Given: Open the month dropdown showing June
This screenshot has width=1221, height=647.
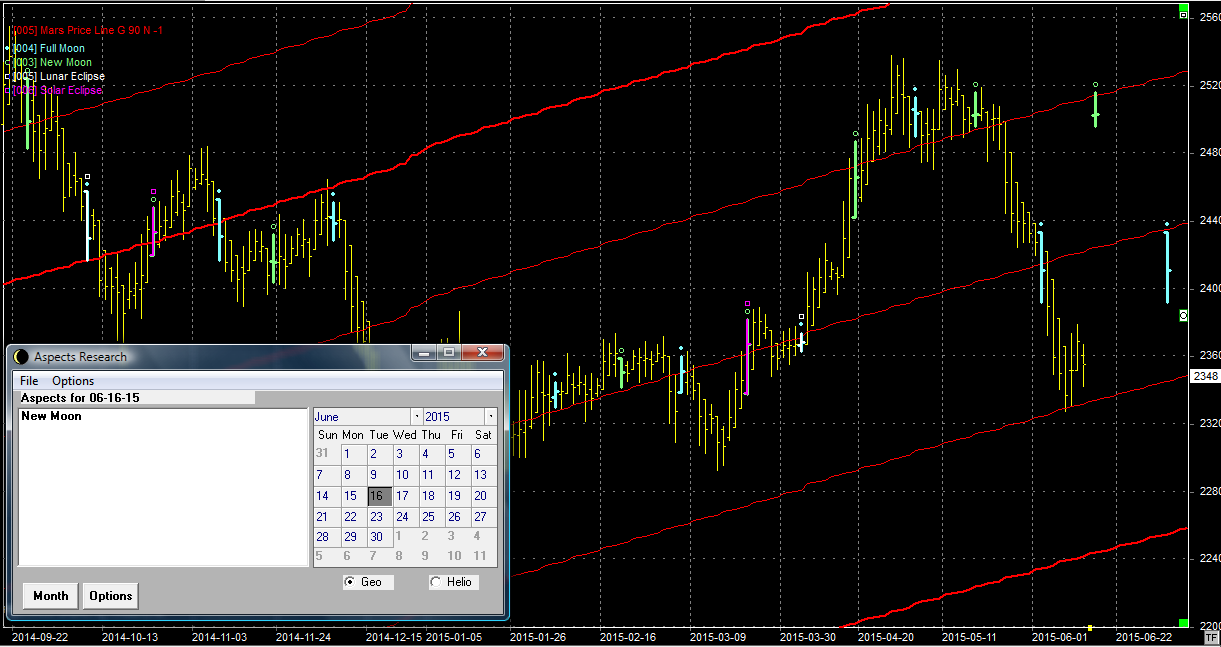Looking at the screenshot, I should pyautogui.click(x=416, y=416).
